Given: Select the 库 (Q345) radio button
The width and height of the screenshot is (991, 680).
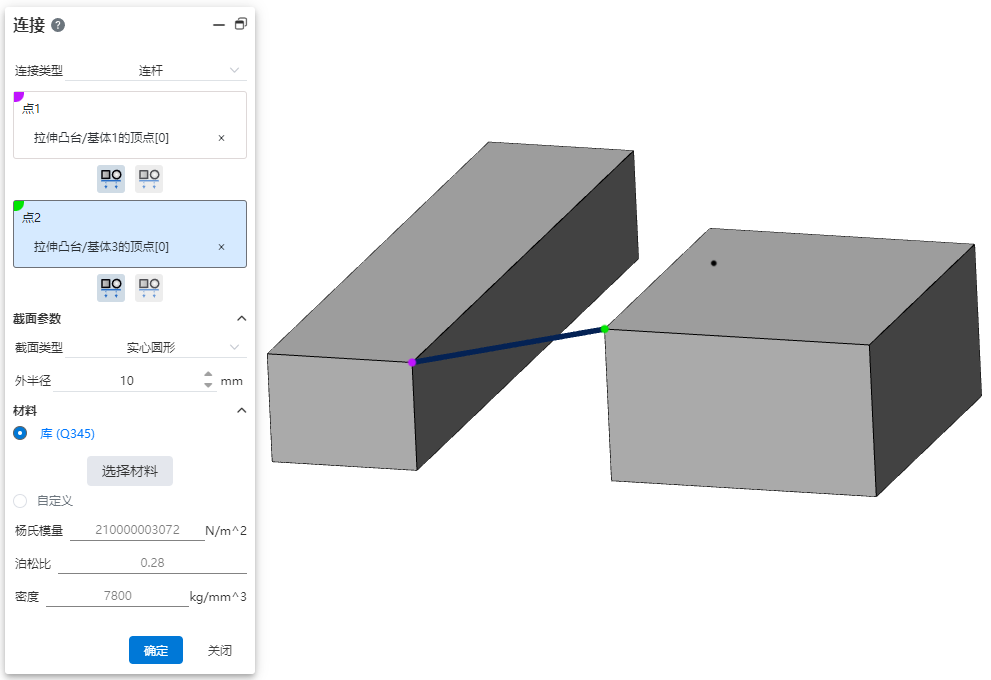Looking at the screenshot, I should (x=20, y=433).
